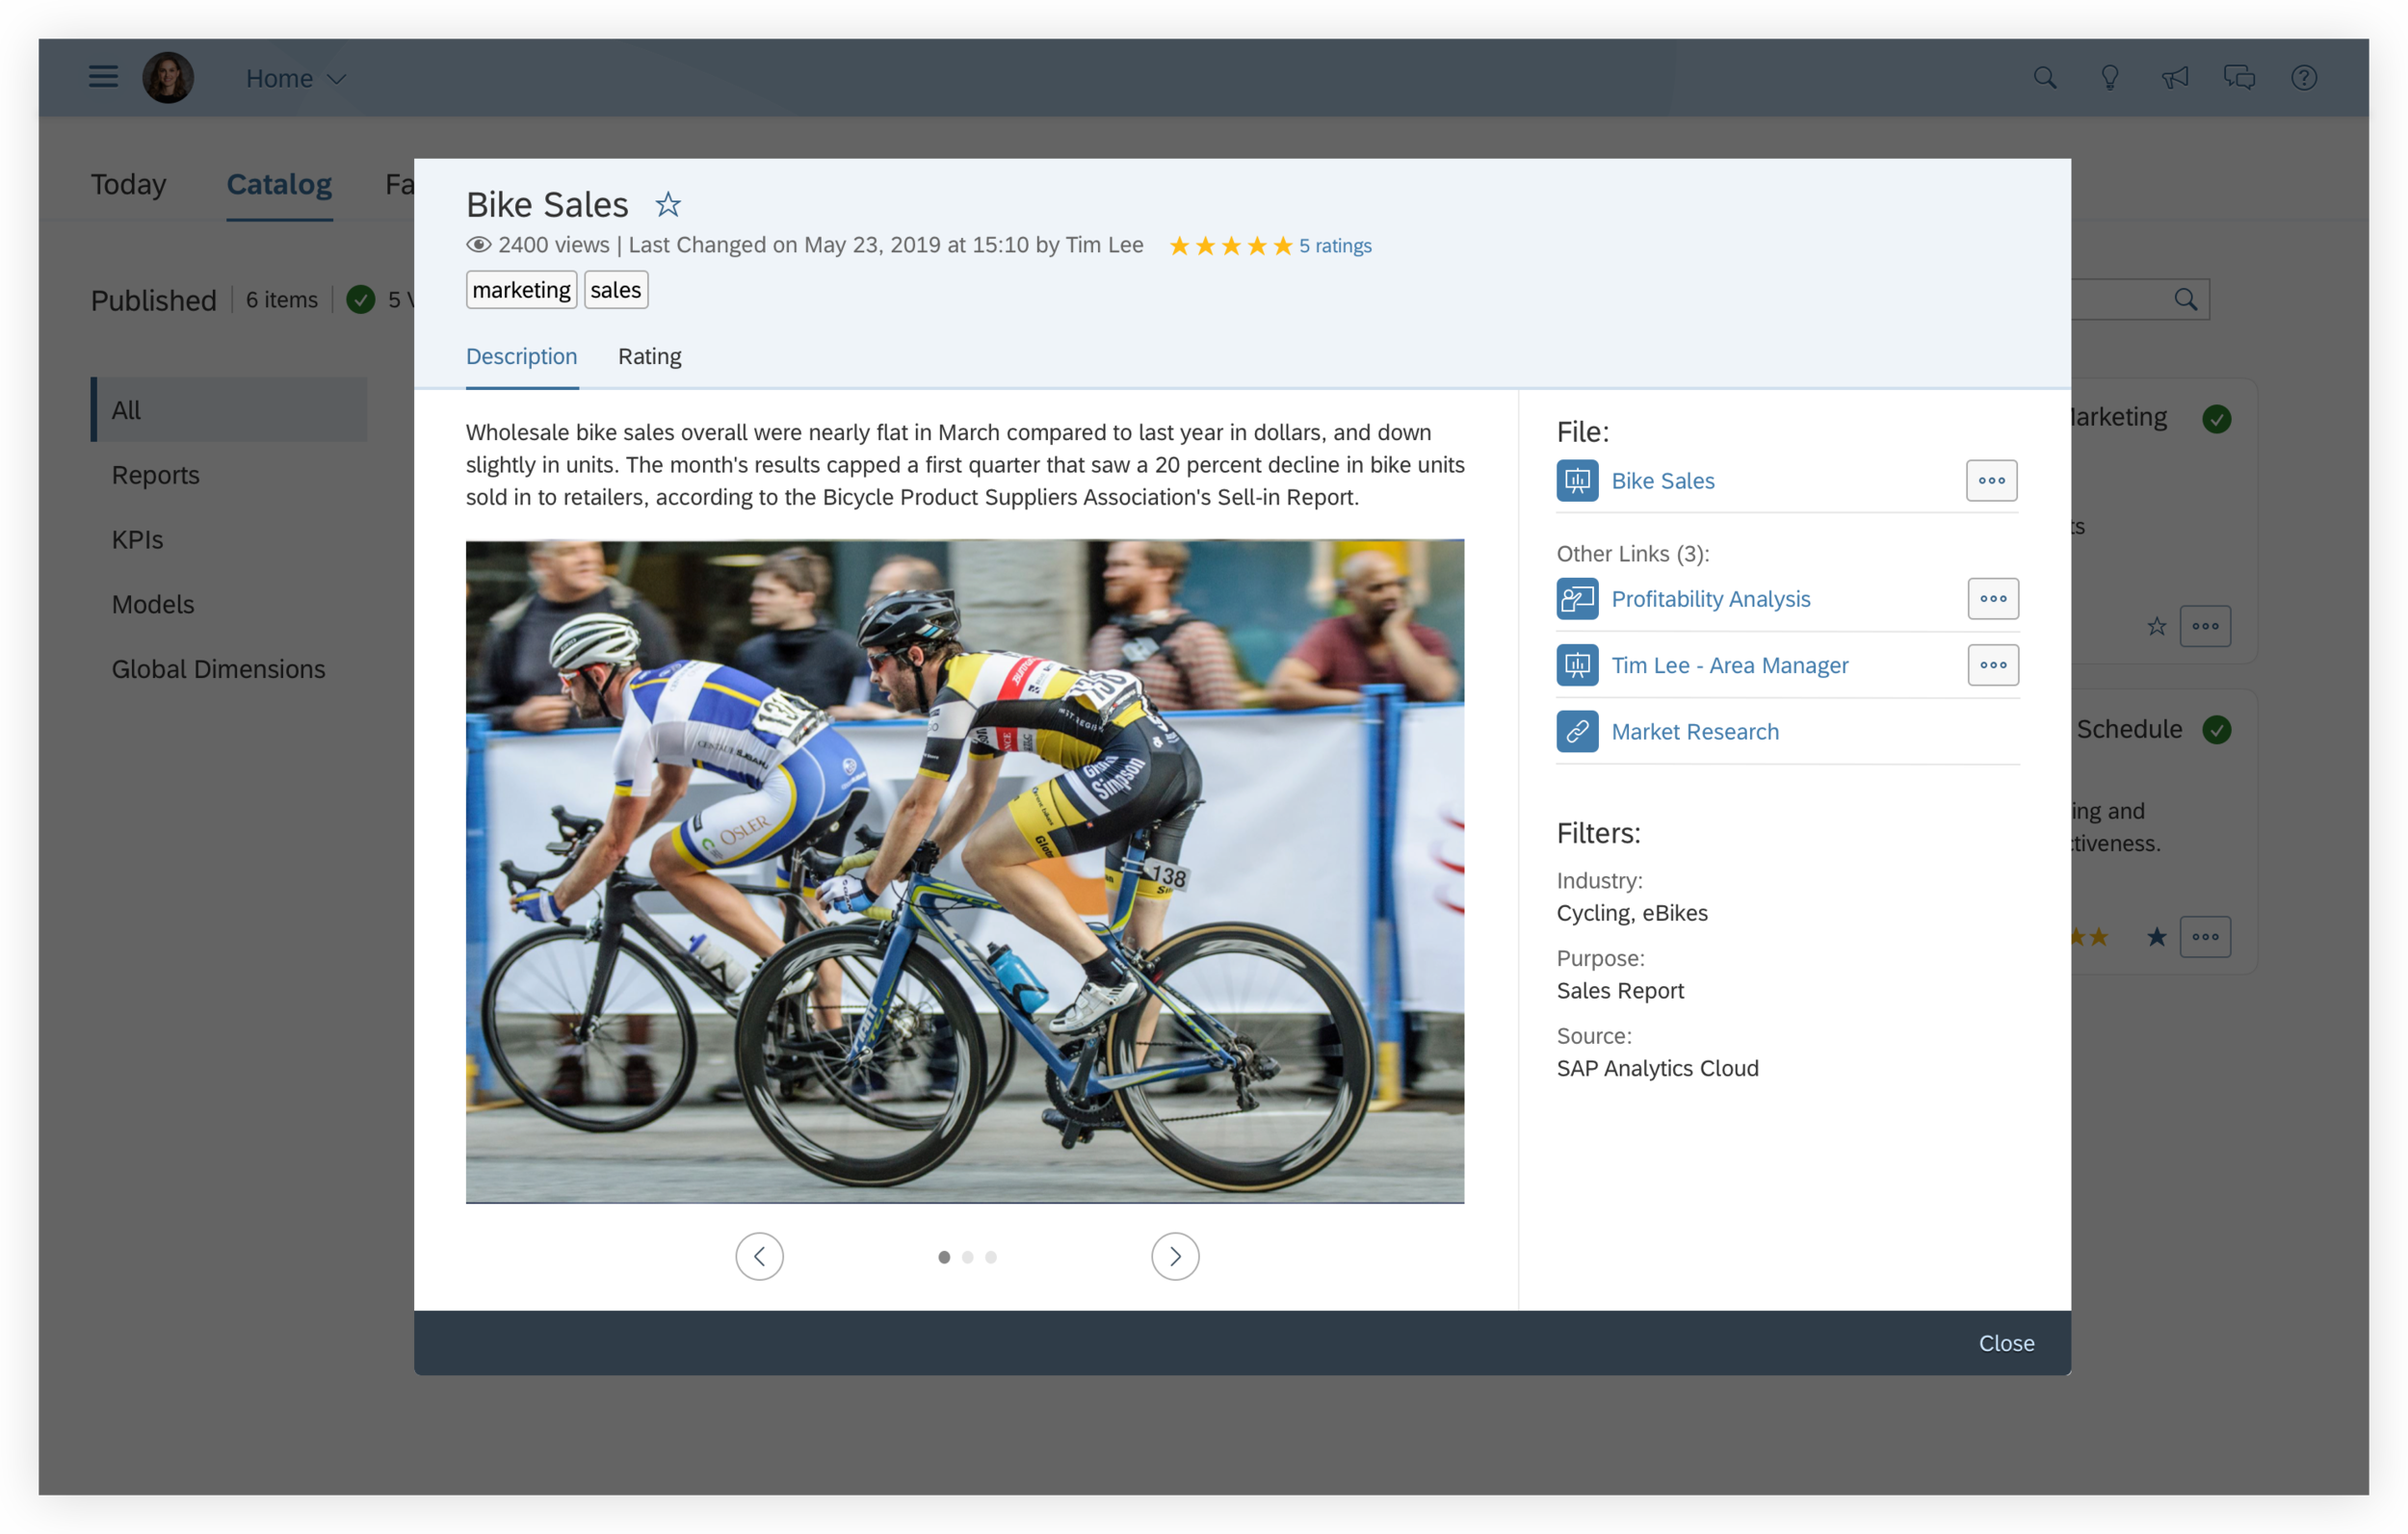Image resolution: width=2408 pixels, height=1534 pixels.
Task: Open the discussions chat icon
Action: (x=2239, y=78)
